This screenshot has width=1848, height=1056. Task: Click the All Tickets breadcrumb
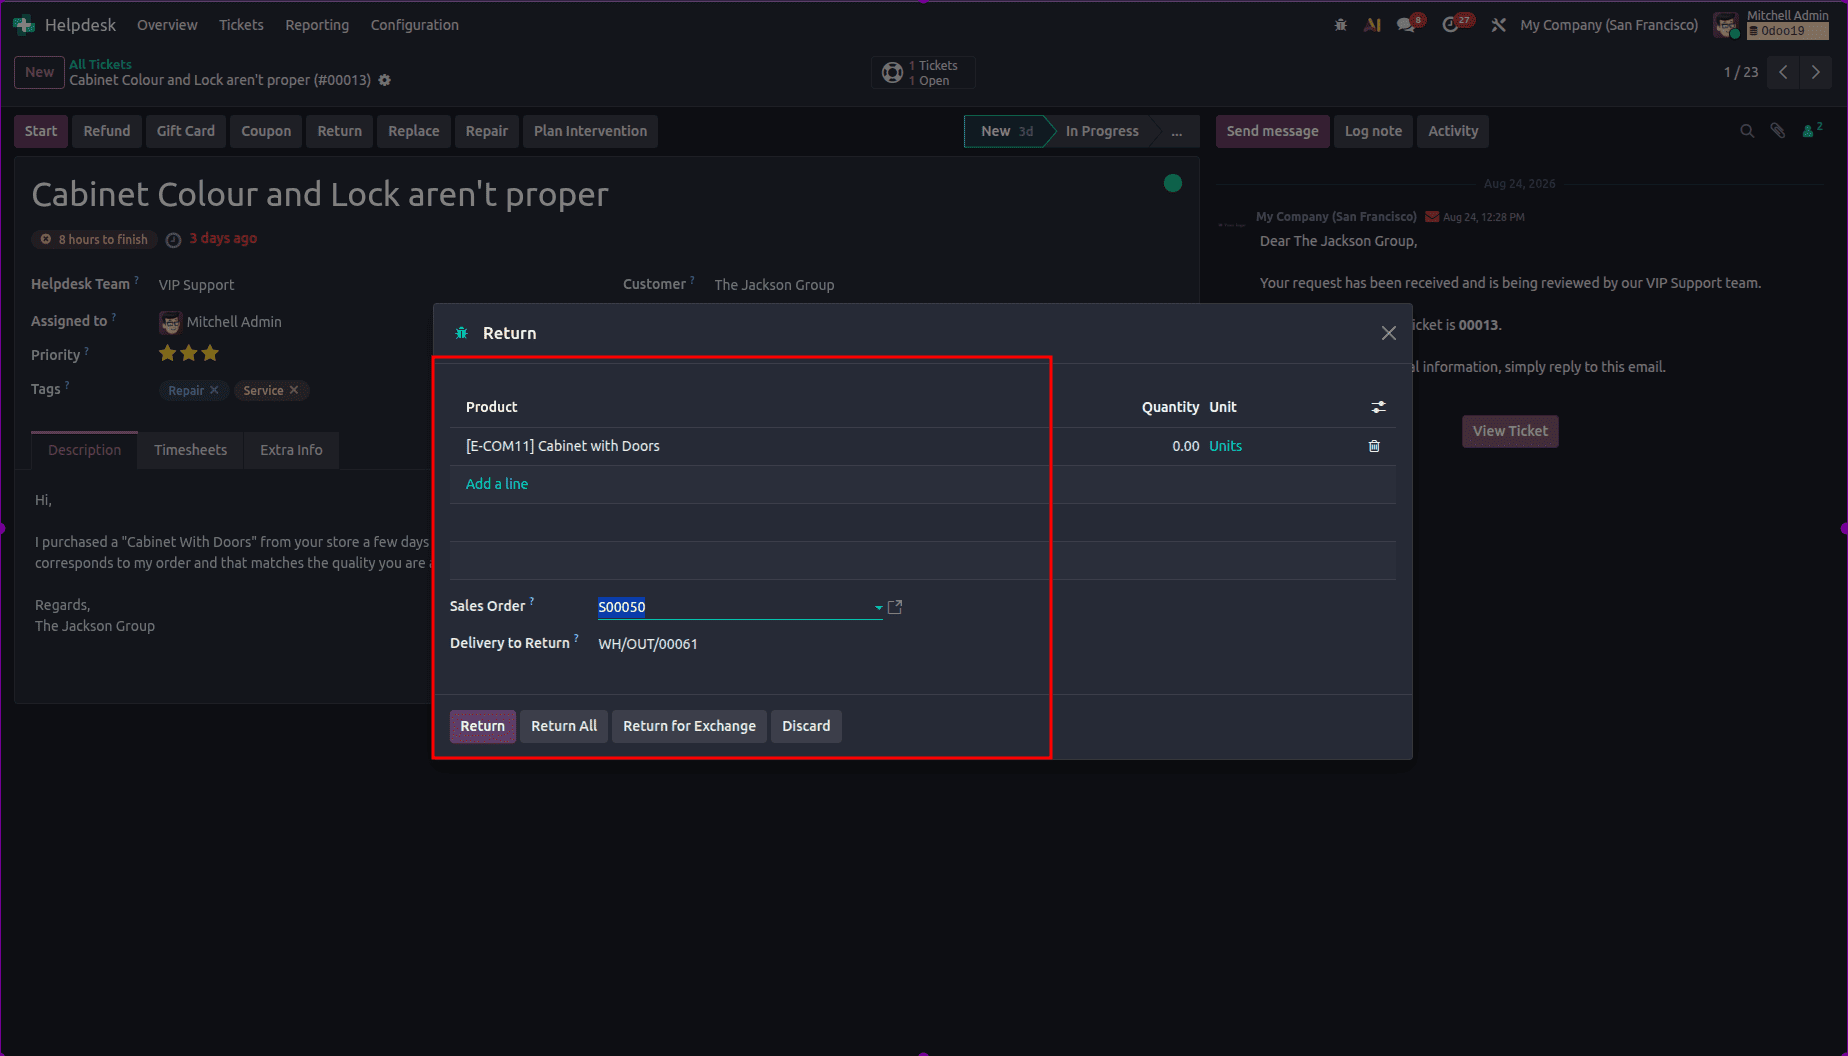pyautogui.click(x=100, y=64)
